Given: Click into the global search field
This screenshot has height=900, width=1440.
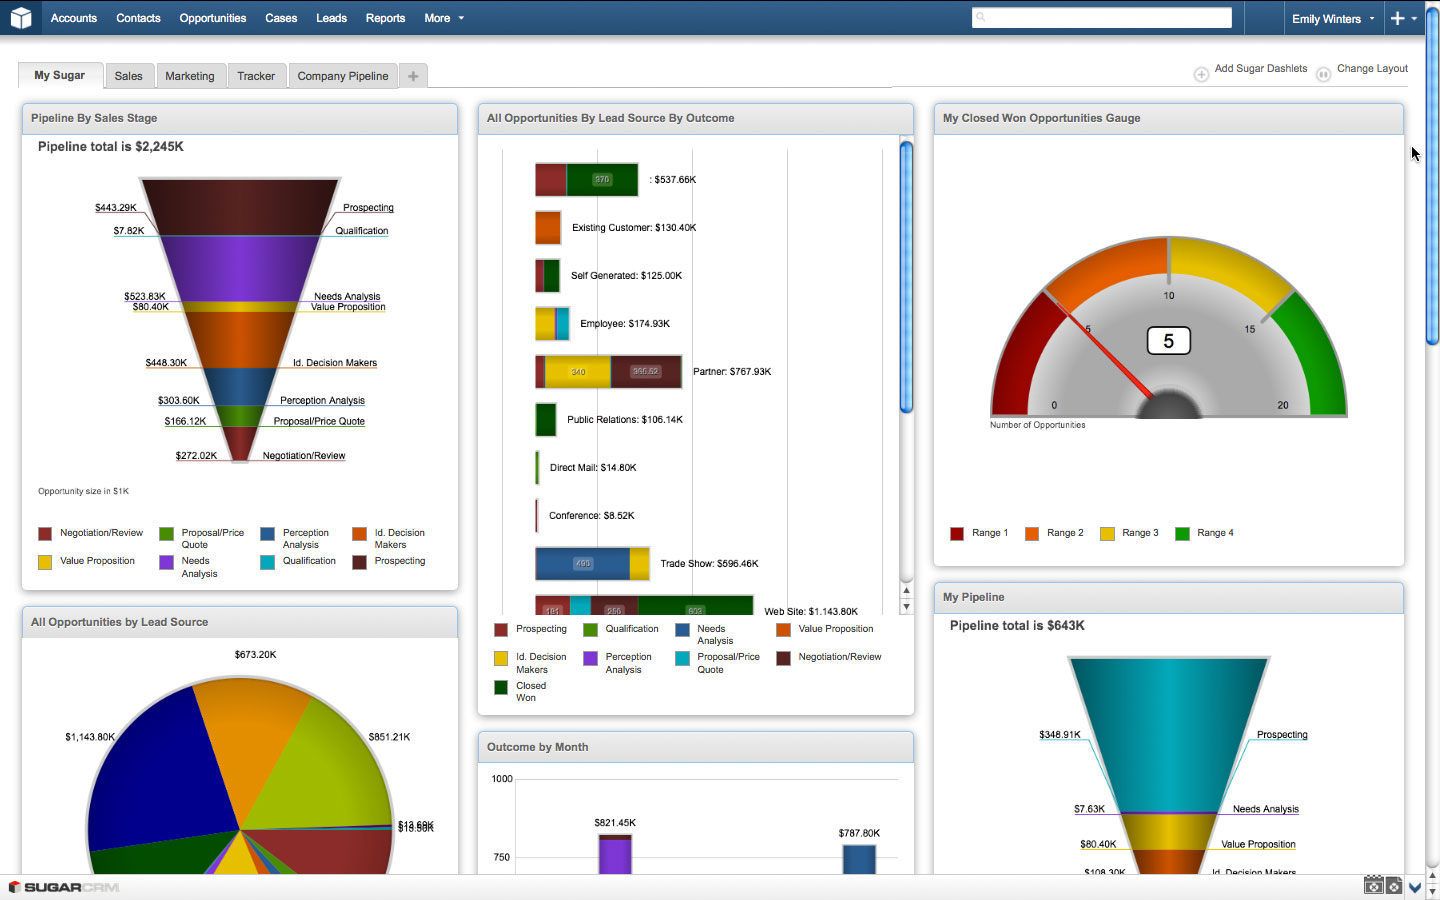Looking at the screenshot, I should point(1102,17).
